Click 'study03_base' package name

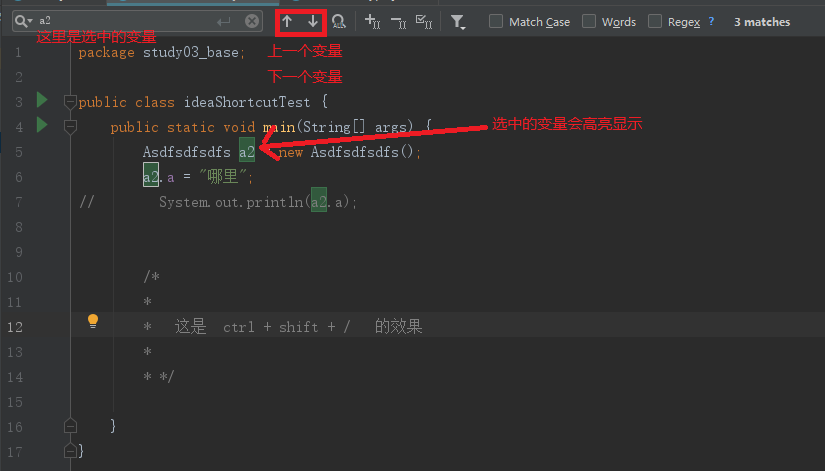(x=190, y=53)
